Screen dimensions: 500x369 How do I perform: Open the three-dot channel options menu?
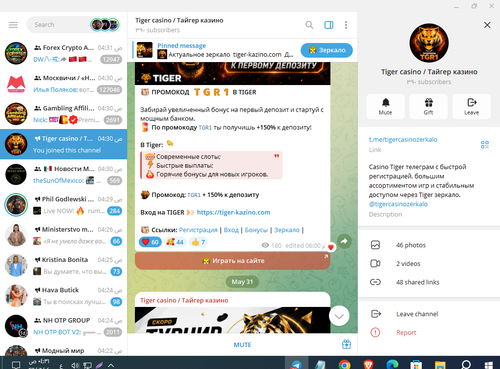click(x=346, y=25)
